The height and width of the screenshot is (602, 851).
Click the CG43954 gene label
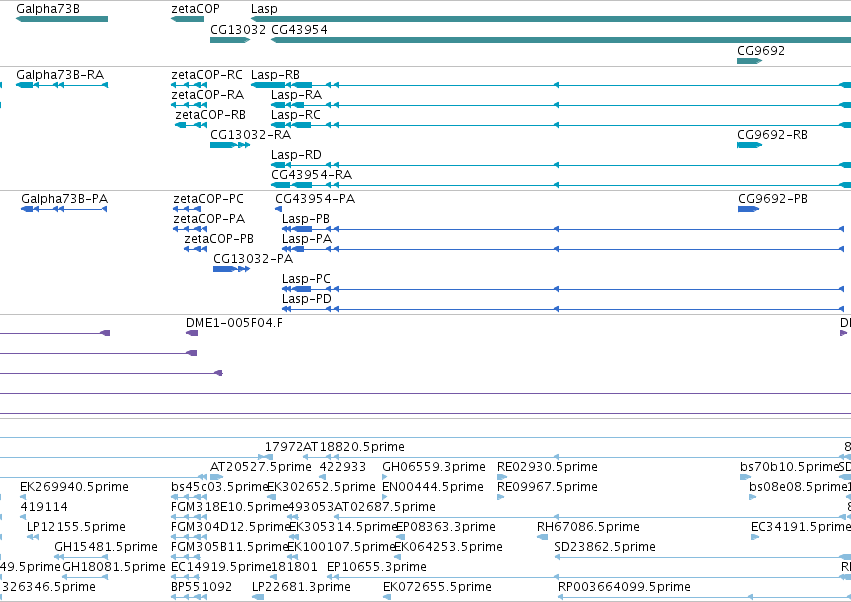(299, 30)
